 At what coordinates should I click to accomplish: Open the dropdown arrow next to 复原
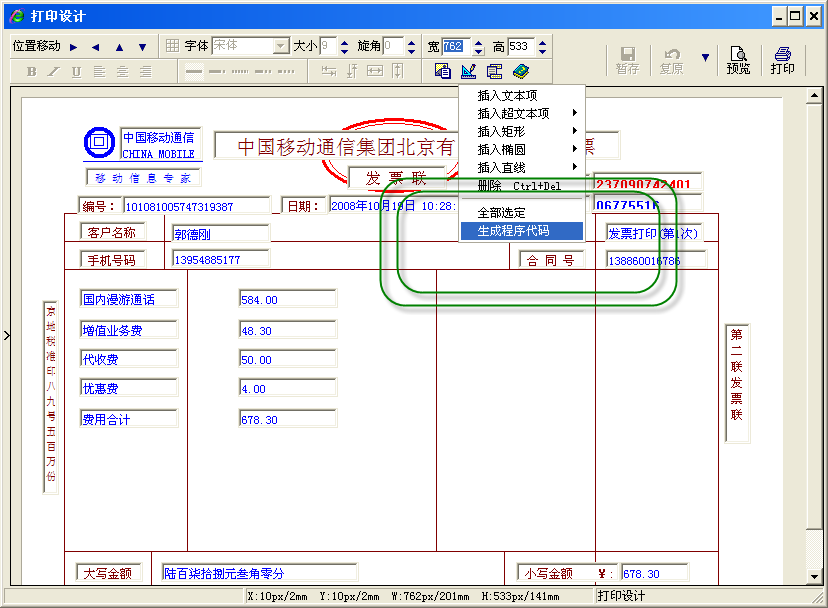click(x=705, y=57)
